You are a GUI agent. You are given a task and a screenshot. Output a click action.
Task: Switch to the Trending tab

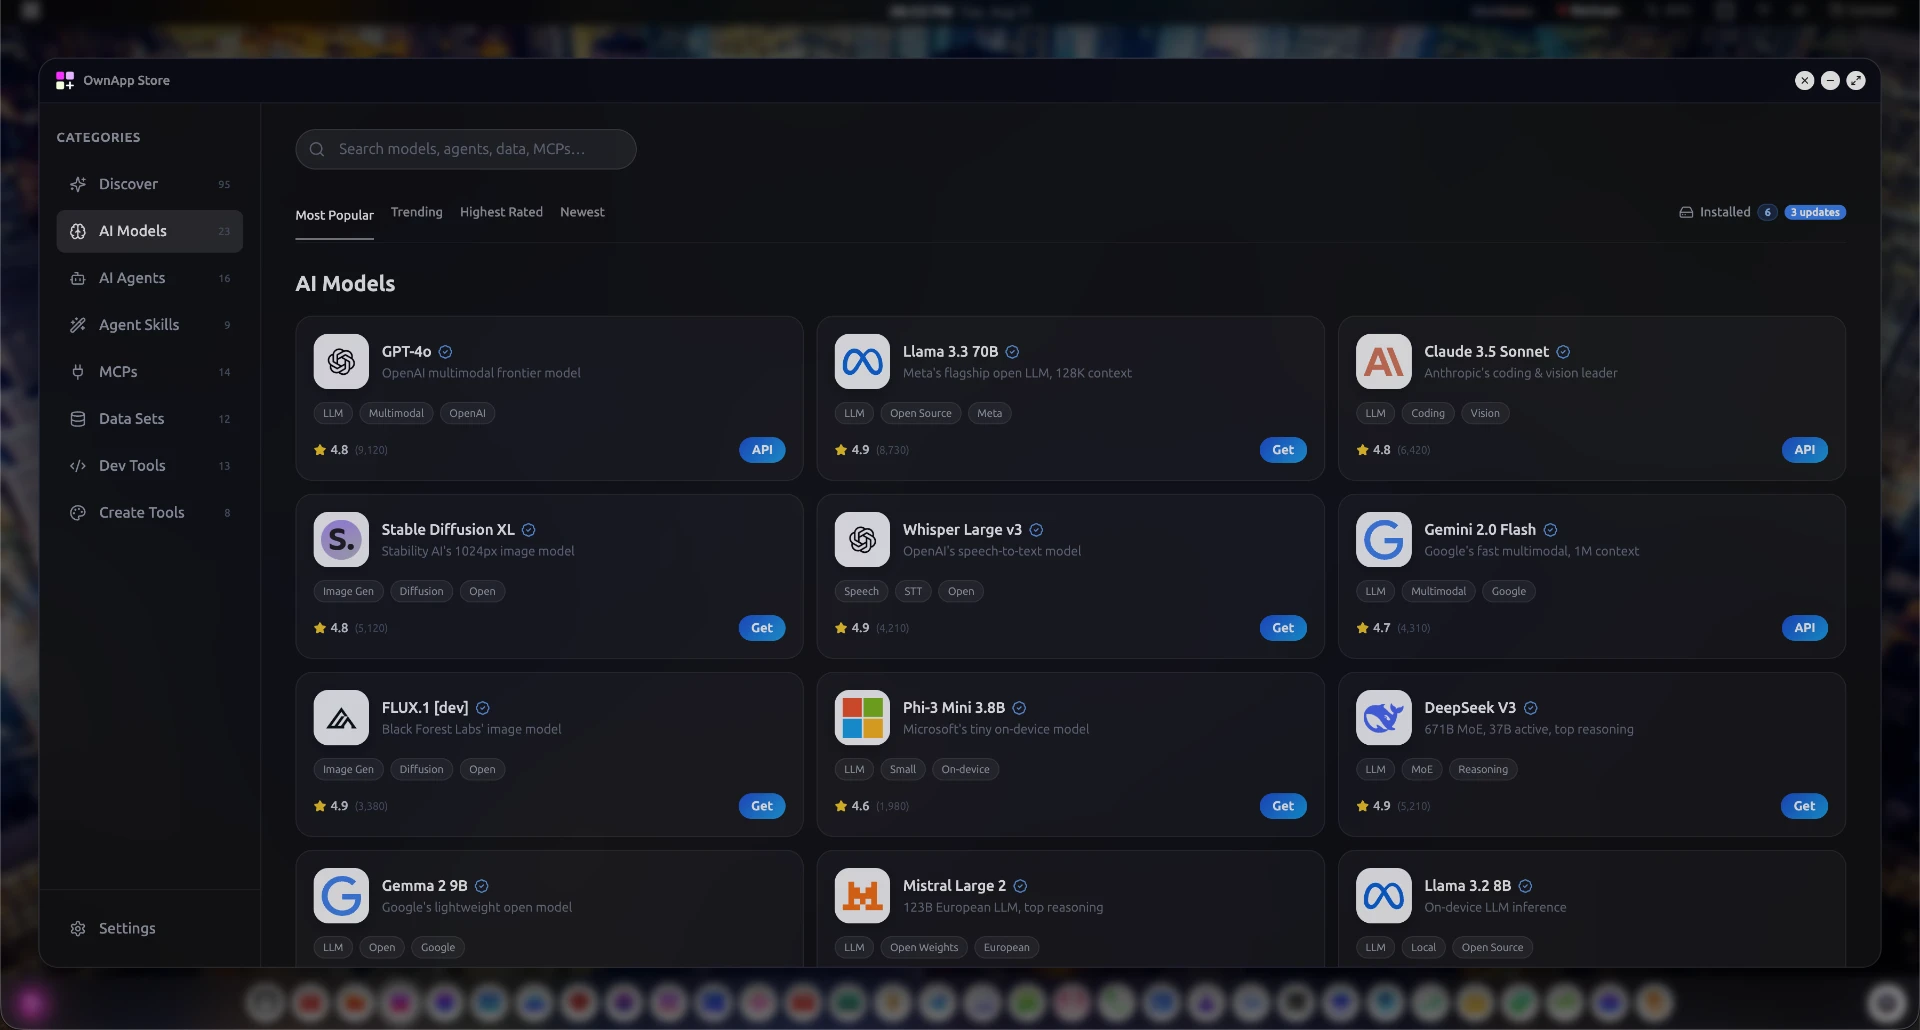pyautogui.click(x=416, y=212)
